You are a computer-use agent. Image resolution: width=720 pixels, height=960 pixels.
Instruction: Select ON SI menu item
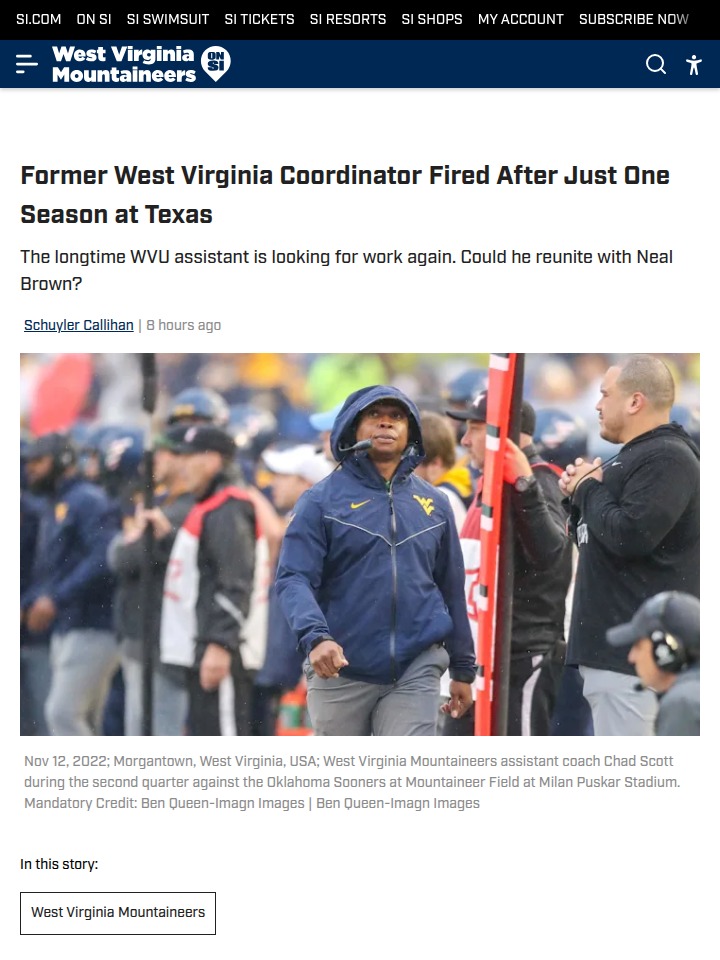pyautogui.click(x=94, y=20)
